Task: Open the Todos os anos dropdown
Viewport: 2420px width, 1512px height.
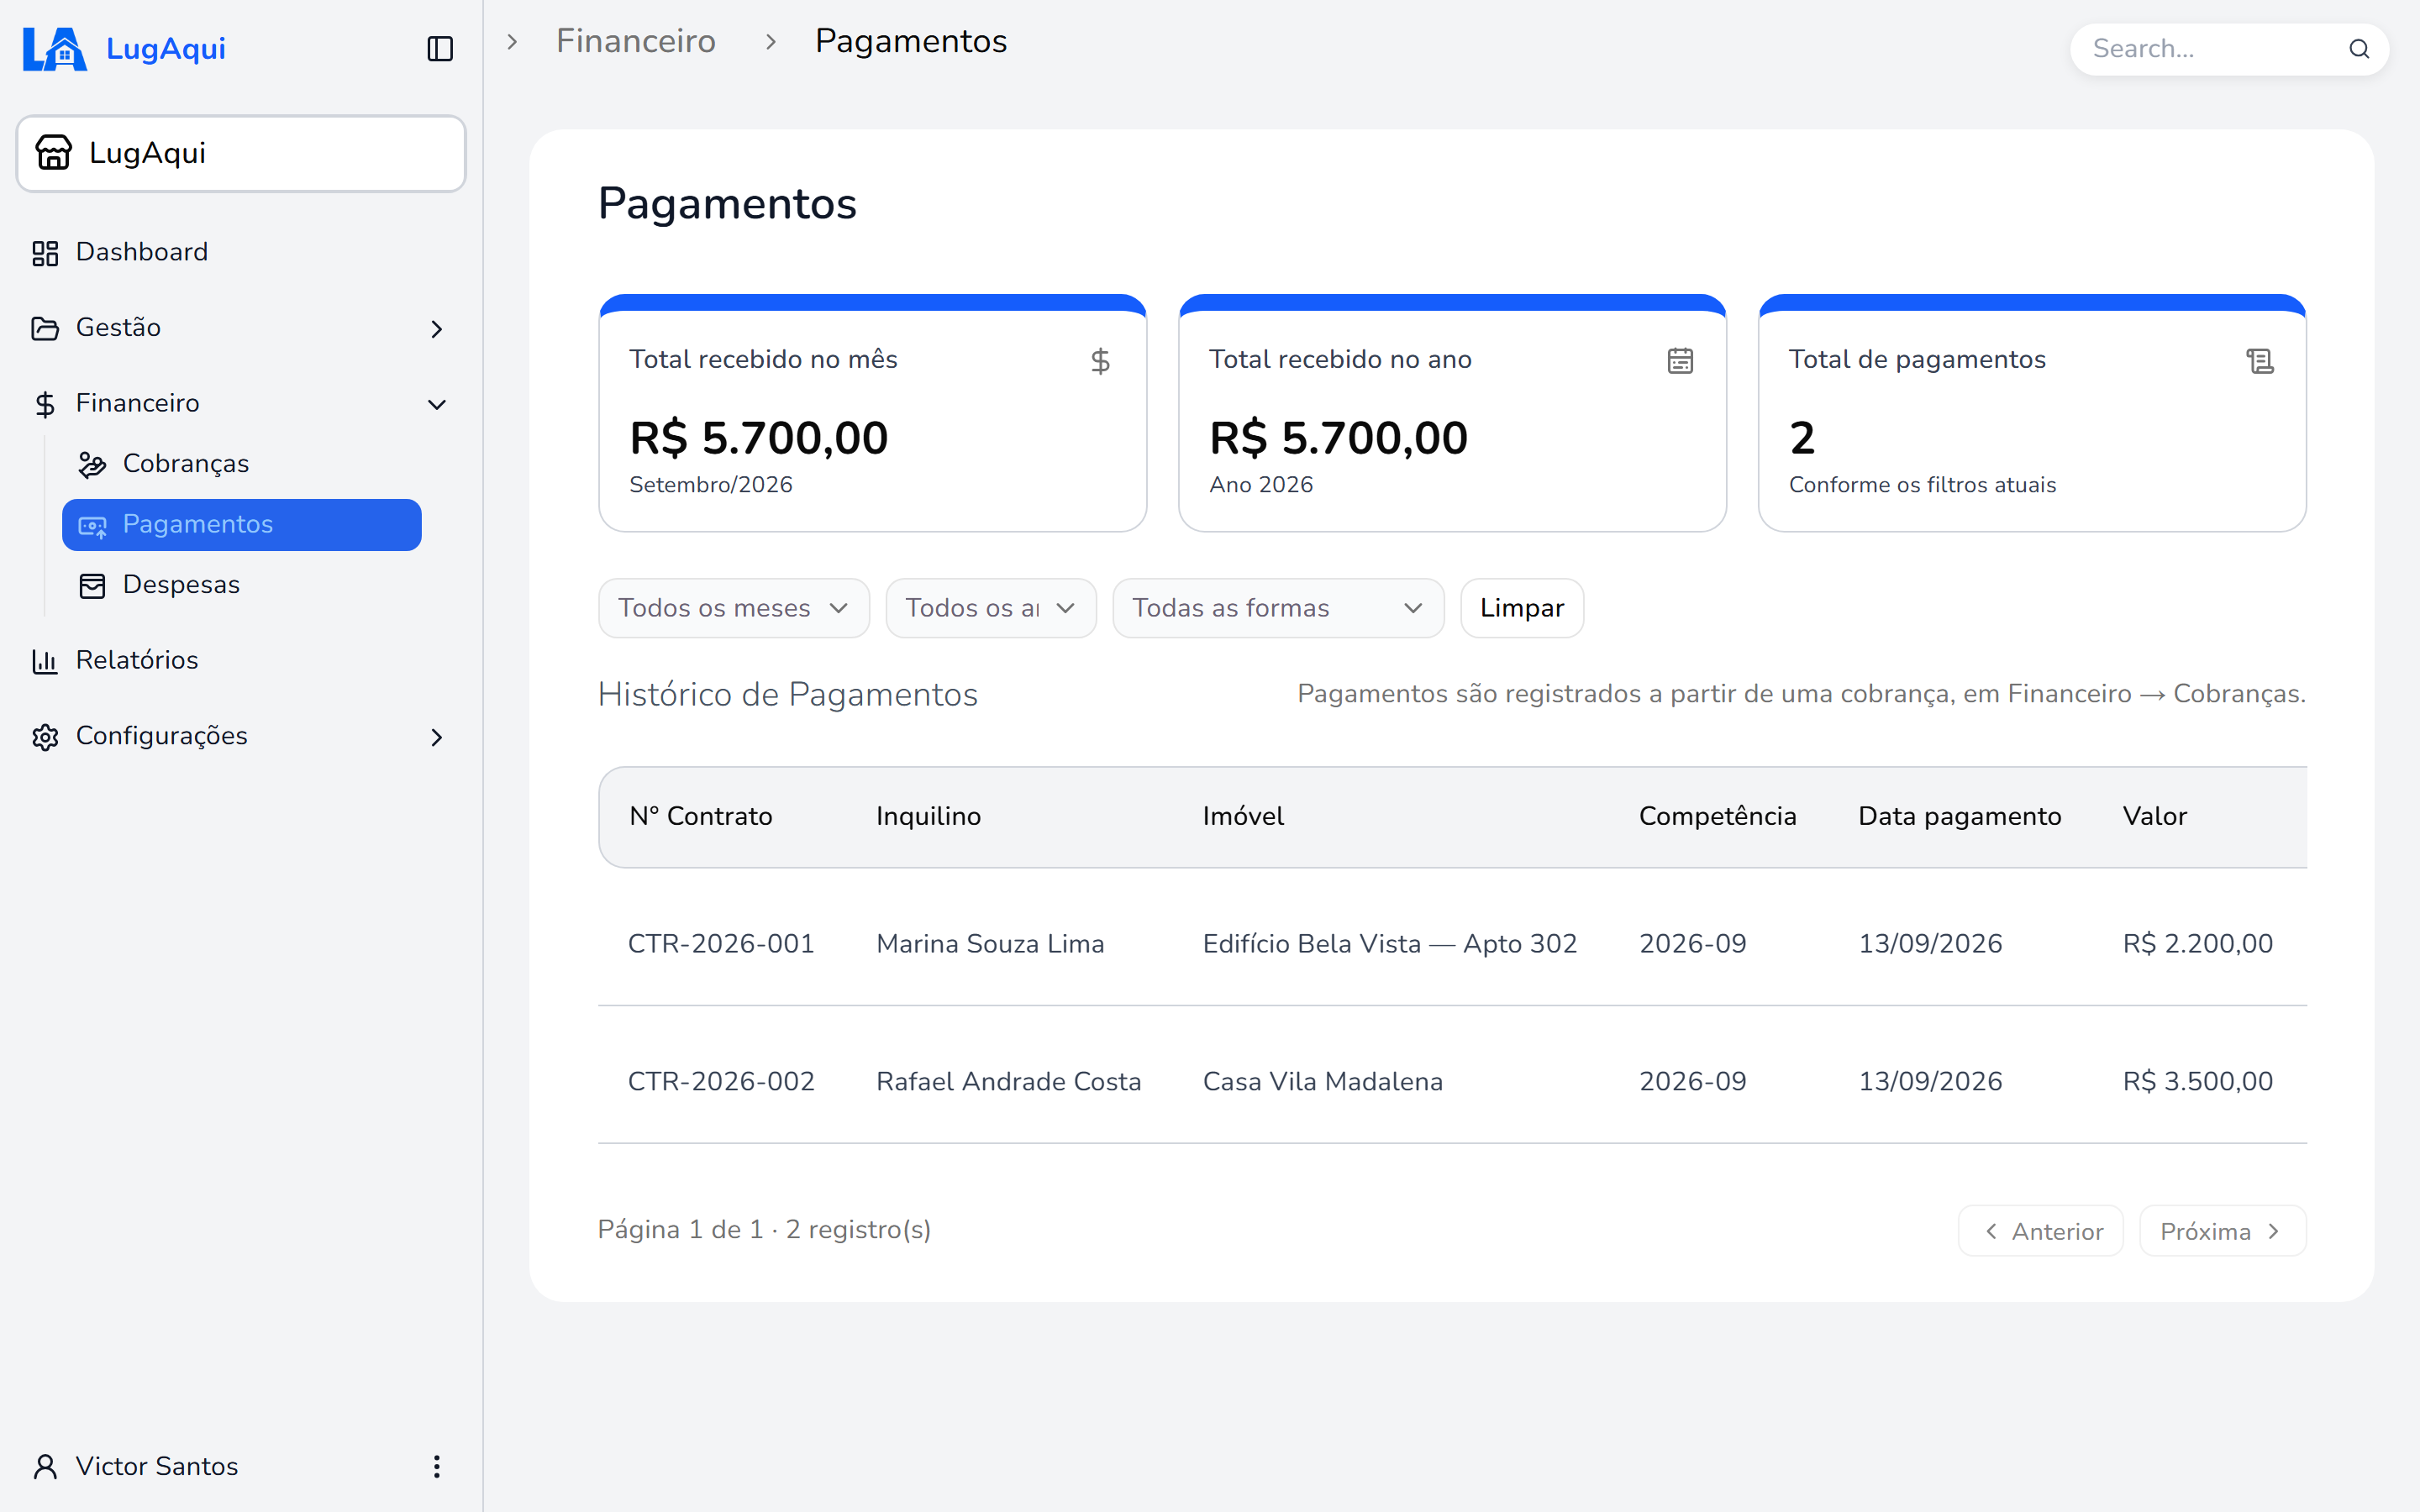Action: pos(991,608)
